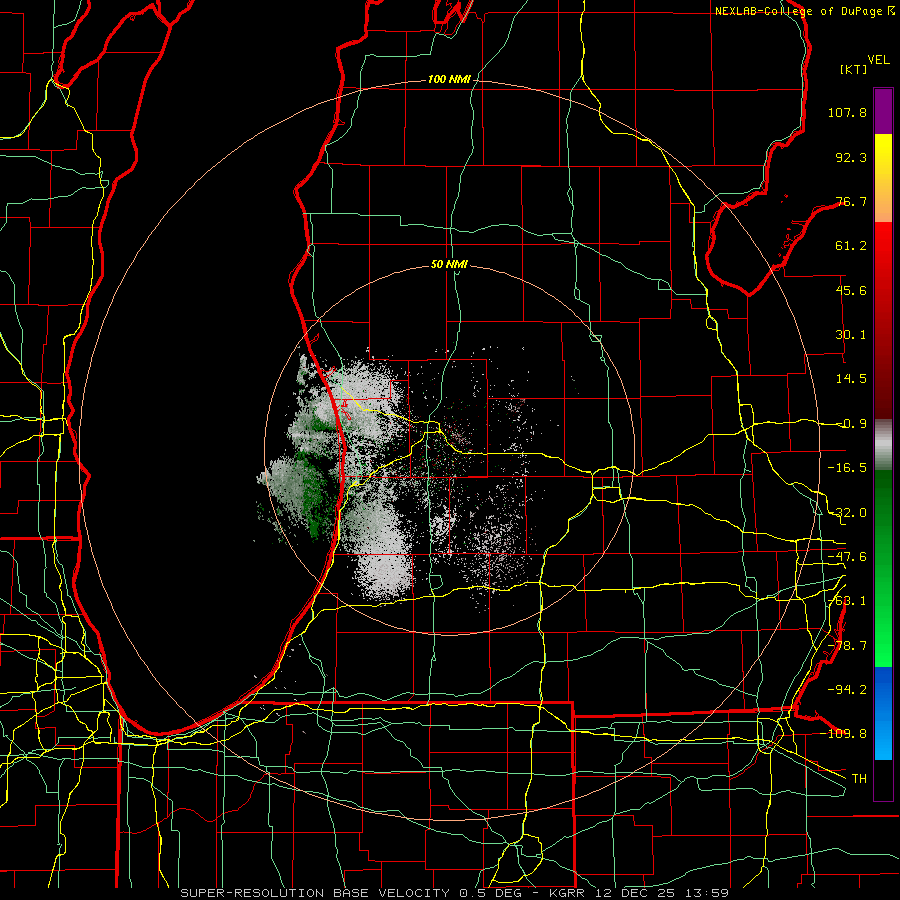Screen dimensions: 900x900
Task: Click the green segment of the color bar
Action: click(883, 568)
